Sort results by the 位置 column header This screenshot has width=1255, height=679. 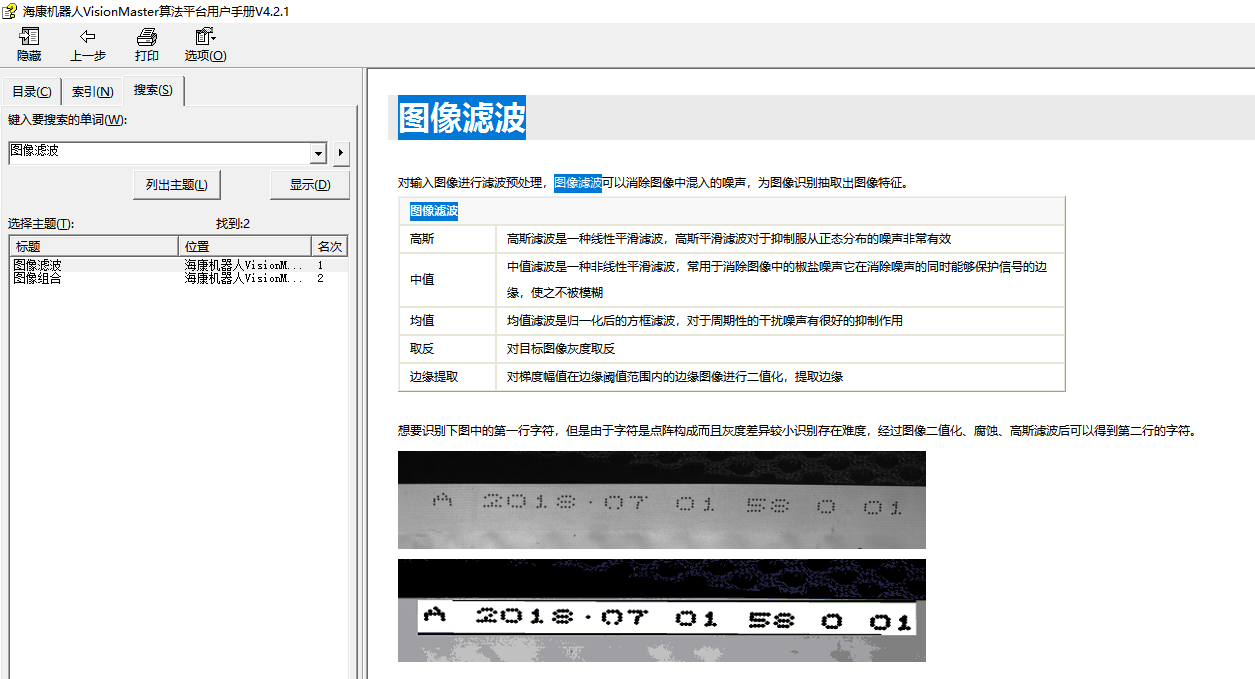pyautogui.click(x=245, y=246)
